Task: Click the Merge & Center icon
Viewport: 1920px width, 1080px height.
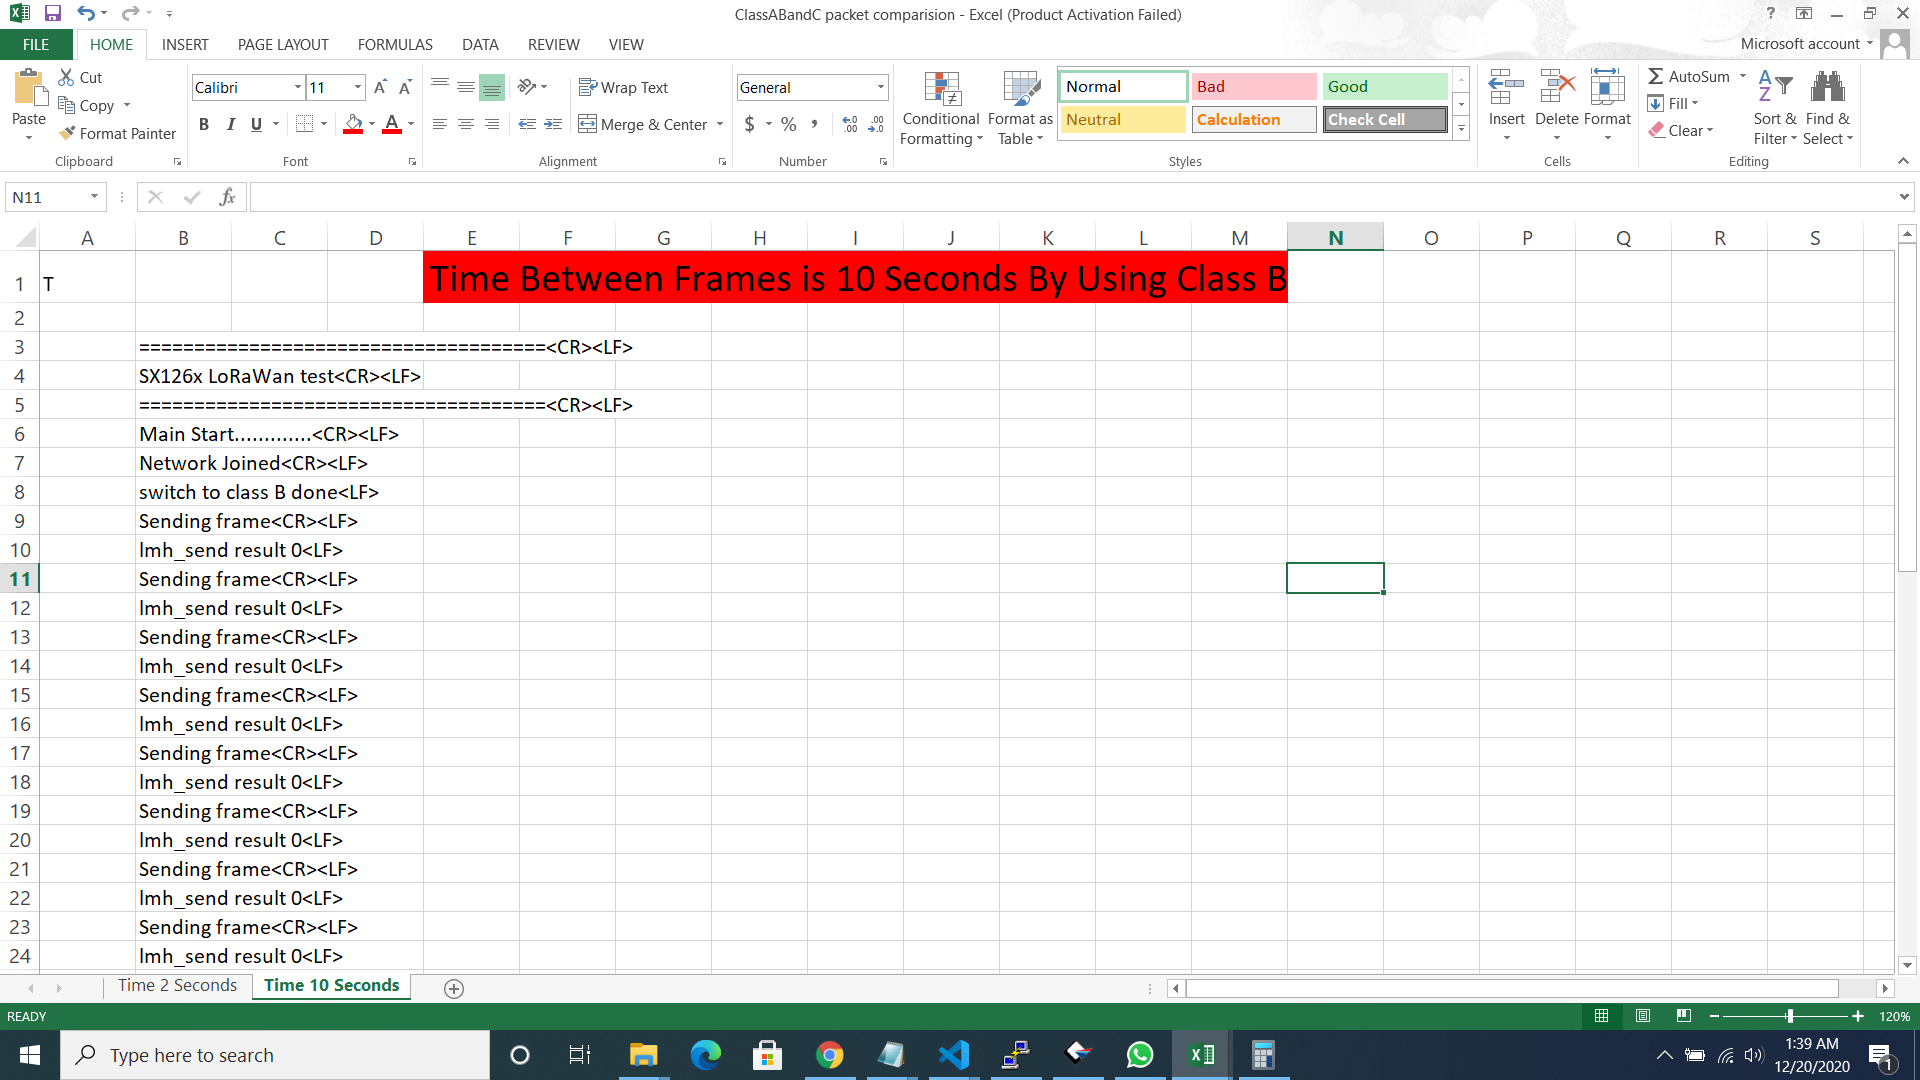Action: tap(588, 124)
